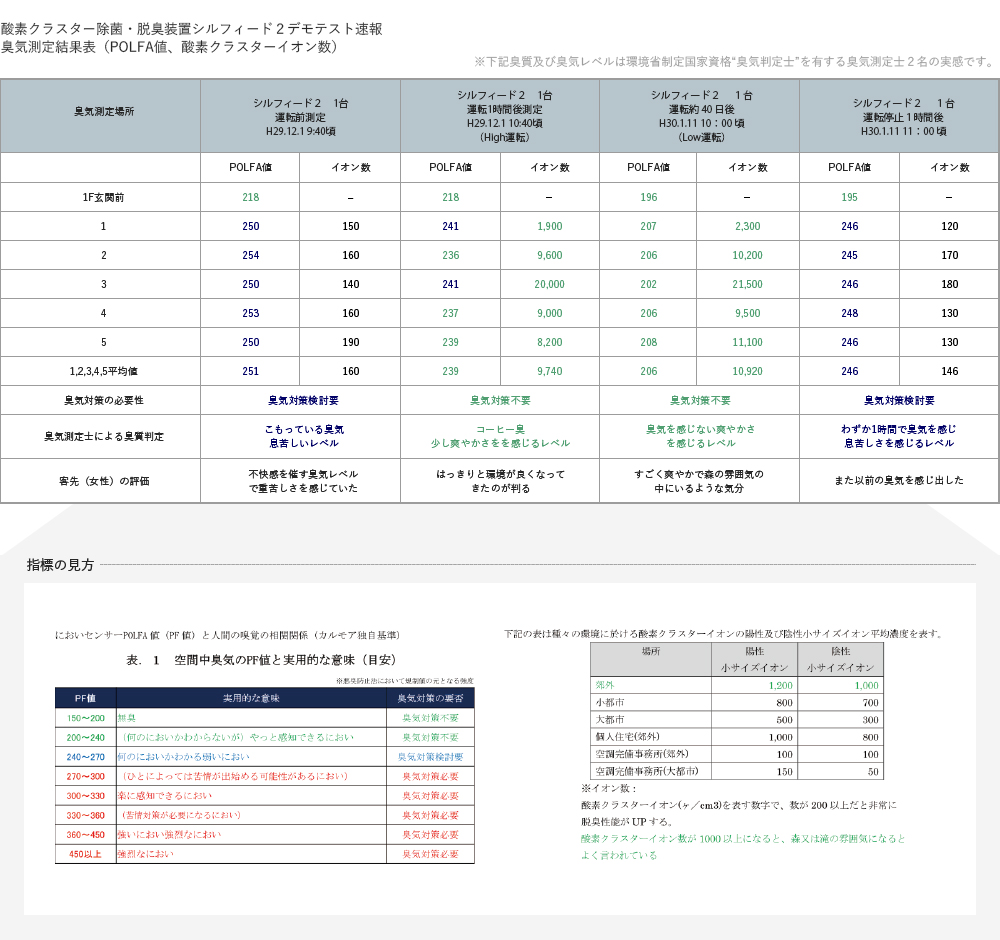Viewport: 1000px width, 940px height.
Task: Select the negative ion value 700
Action: (871, 703)
